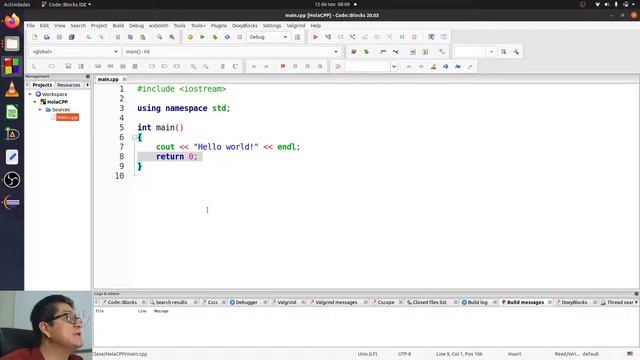
Task: Click the highlighter pen toolbar icon
Action: tap(433, 67)
